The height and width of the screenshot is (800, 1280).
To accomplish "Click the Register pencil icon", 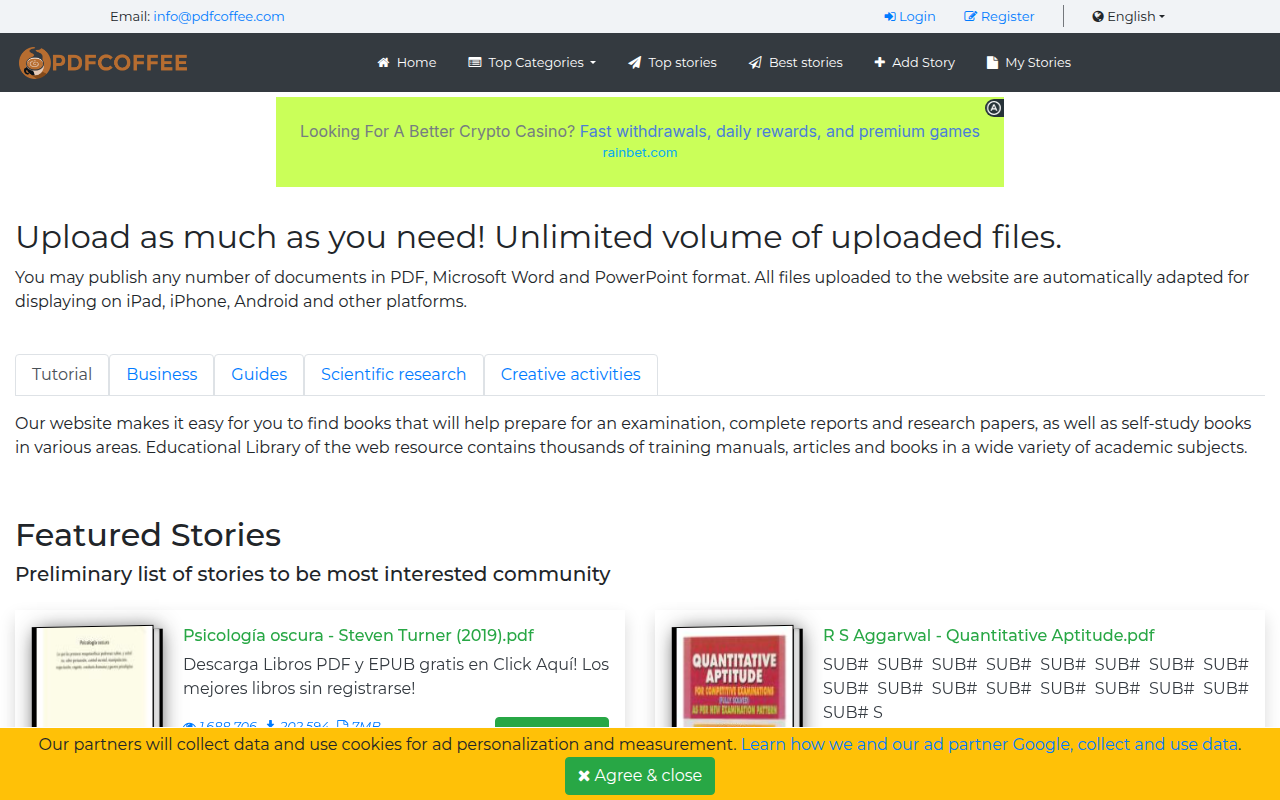I will tap(970, 16).
